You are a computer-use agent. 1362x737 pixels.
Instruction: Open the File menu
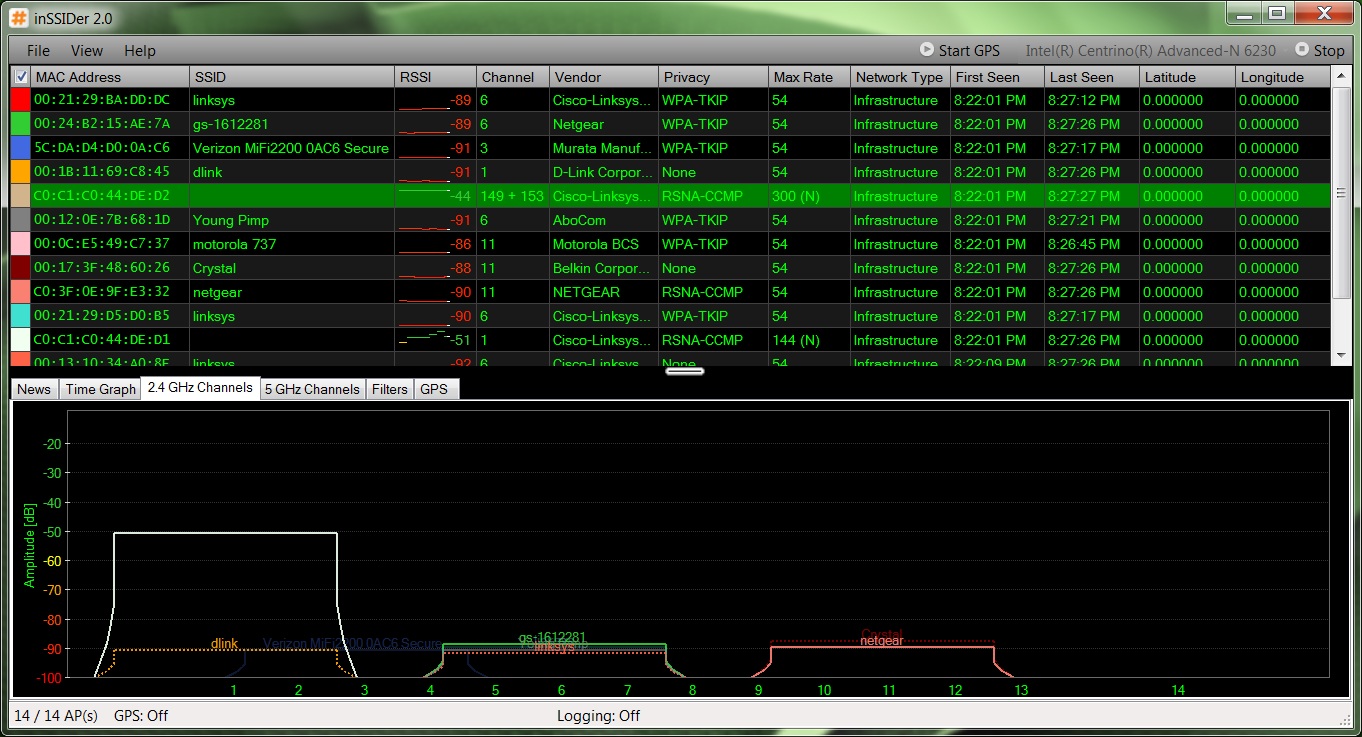coord(38,50)
